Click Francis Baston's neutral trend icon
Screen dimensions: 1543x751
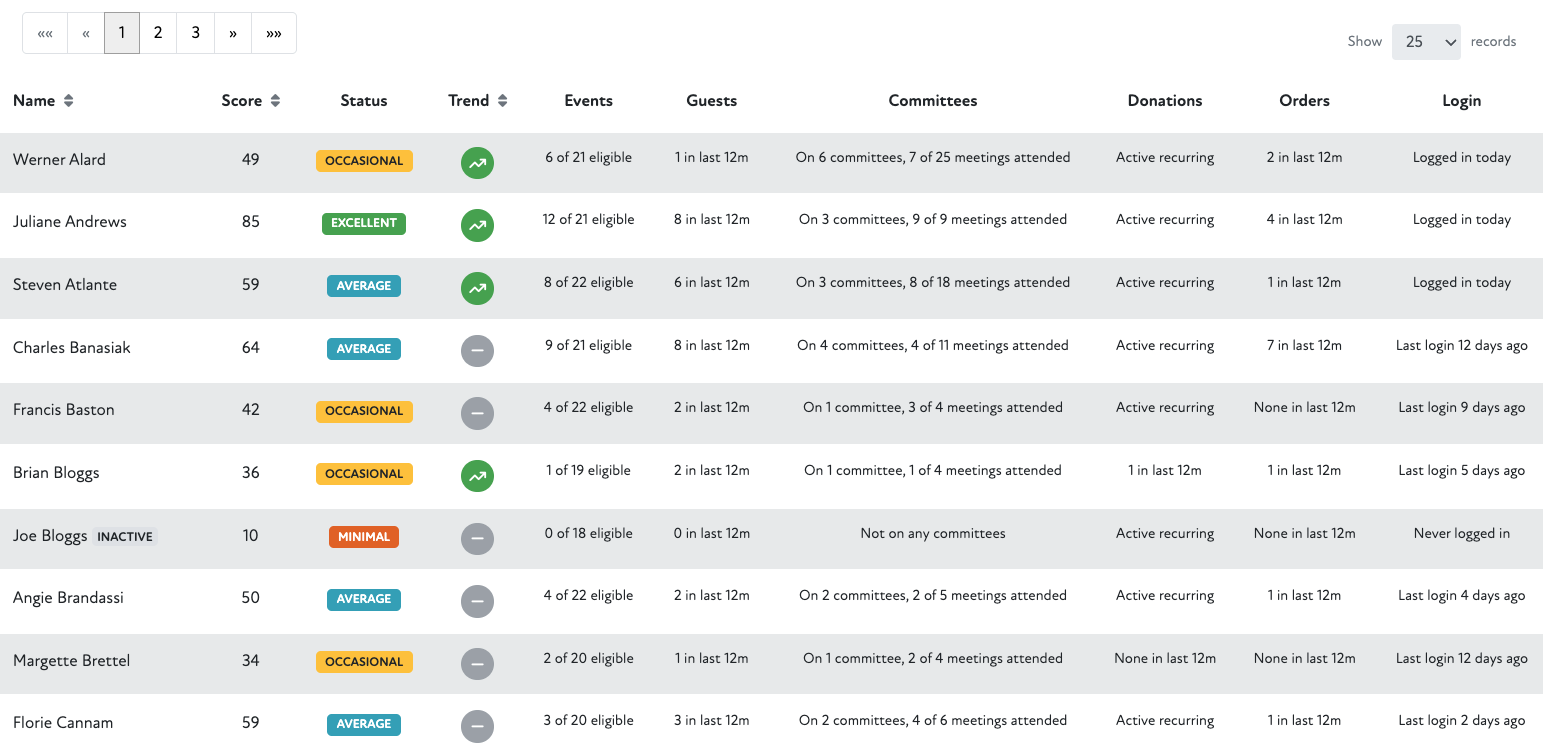tap(477, 413)
